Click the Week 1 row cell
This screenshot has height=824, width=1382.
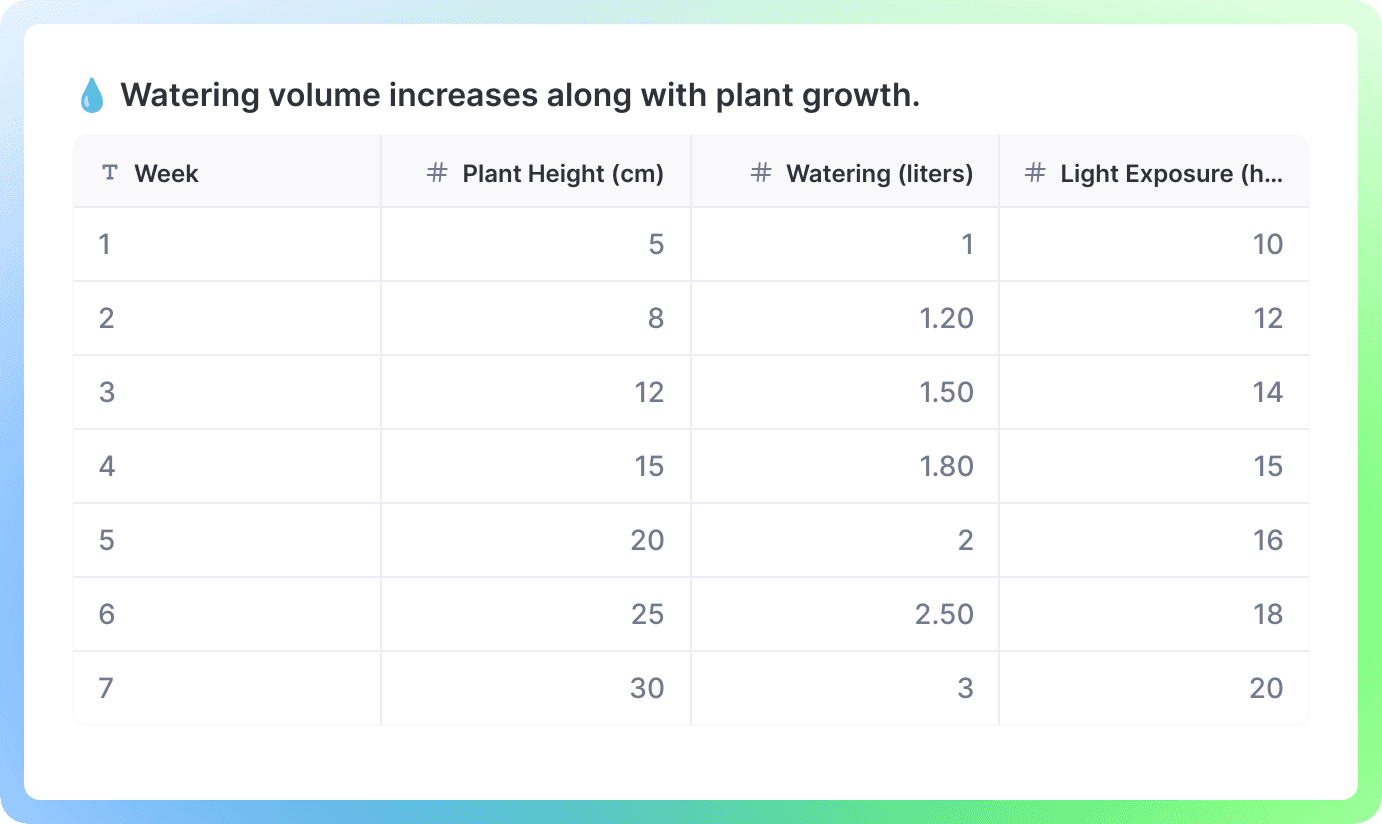point(105,244)
